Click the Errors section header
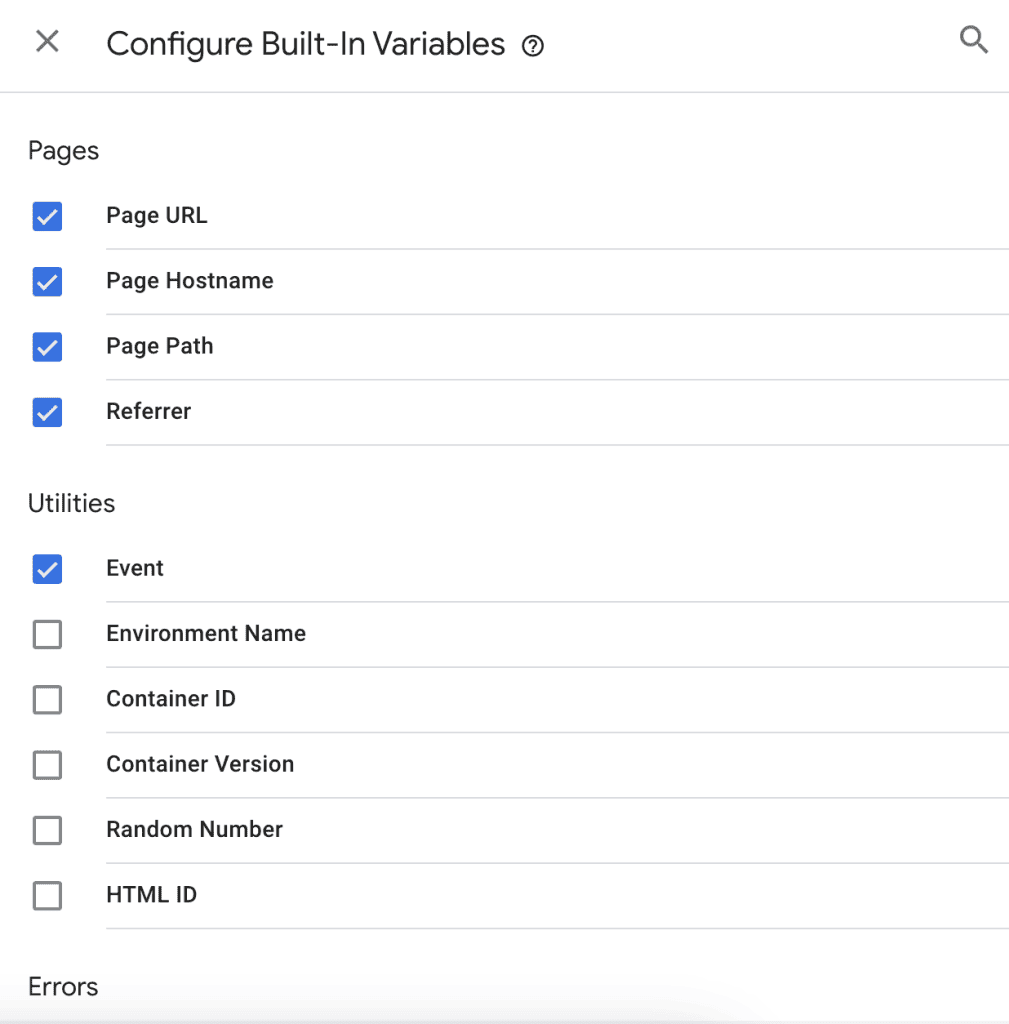This screenshot has height=1024, width=1009. coord(63,987)
